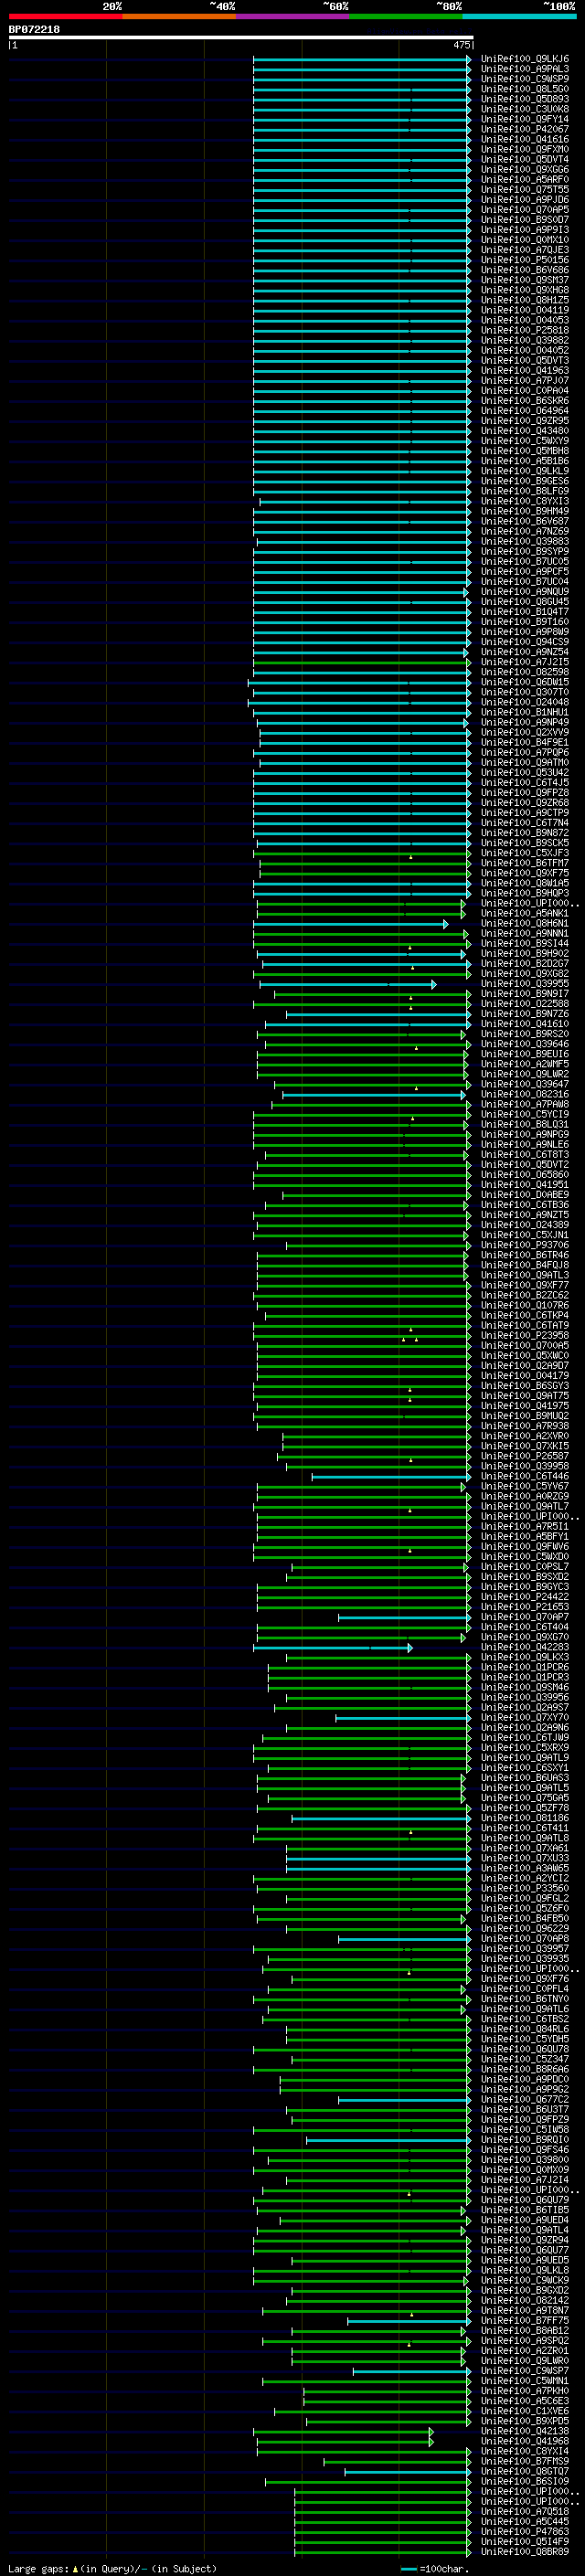Open hit UniRef100_P42067
The width and height of the screenshot is (585, 2576).
point(525,129)
